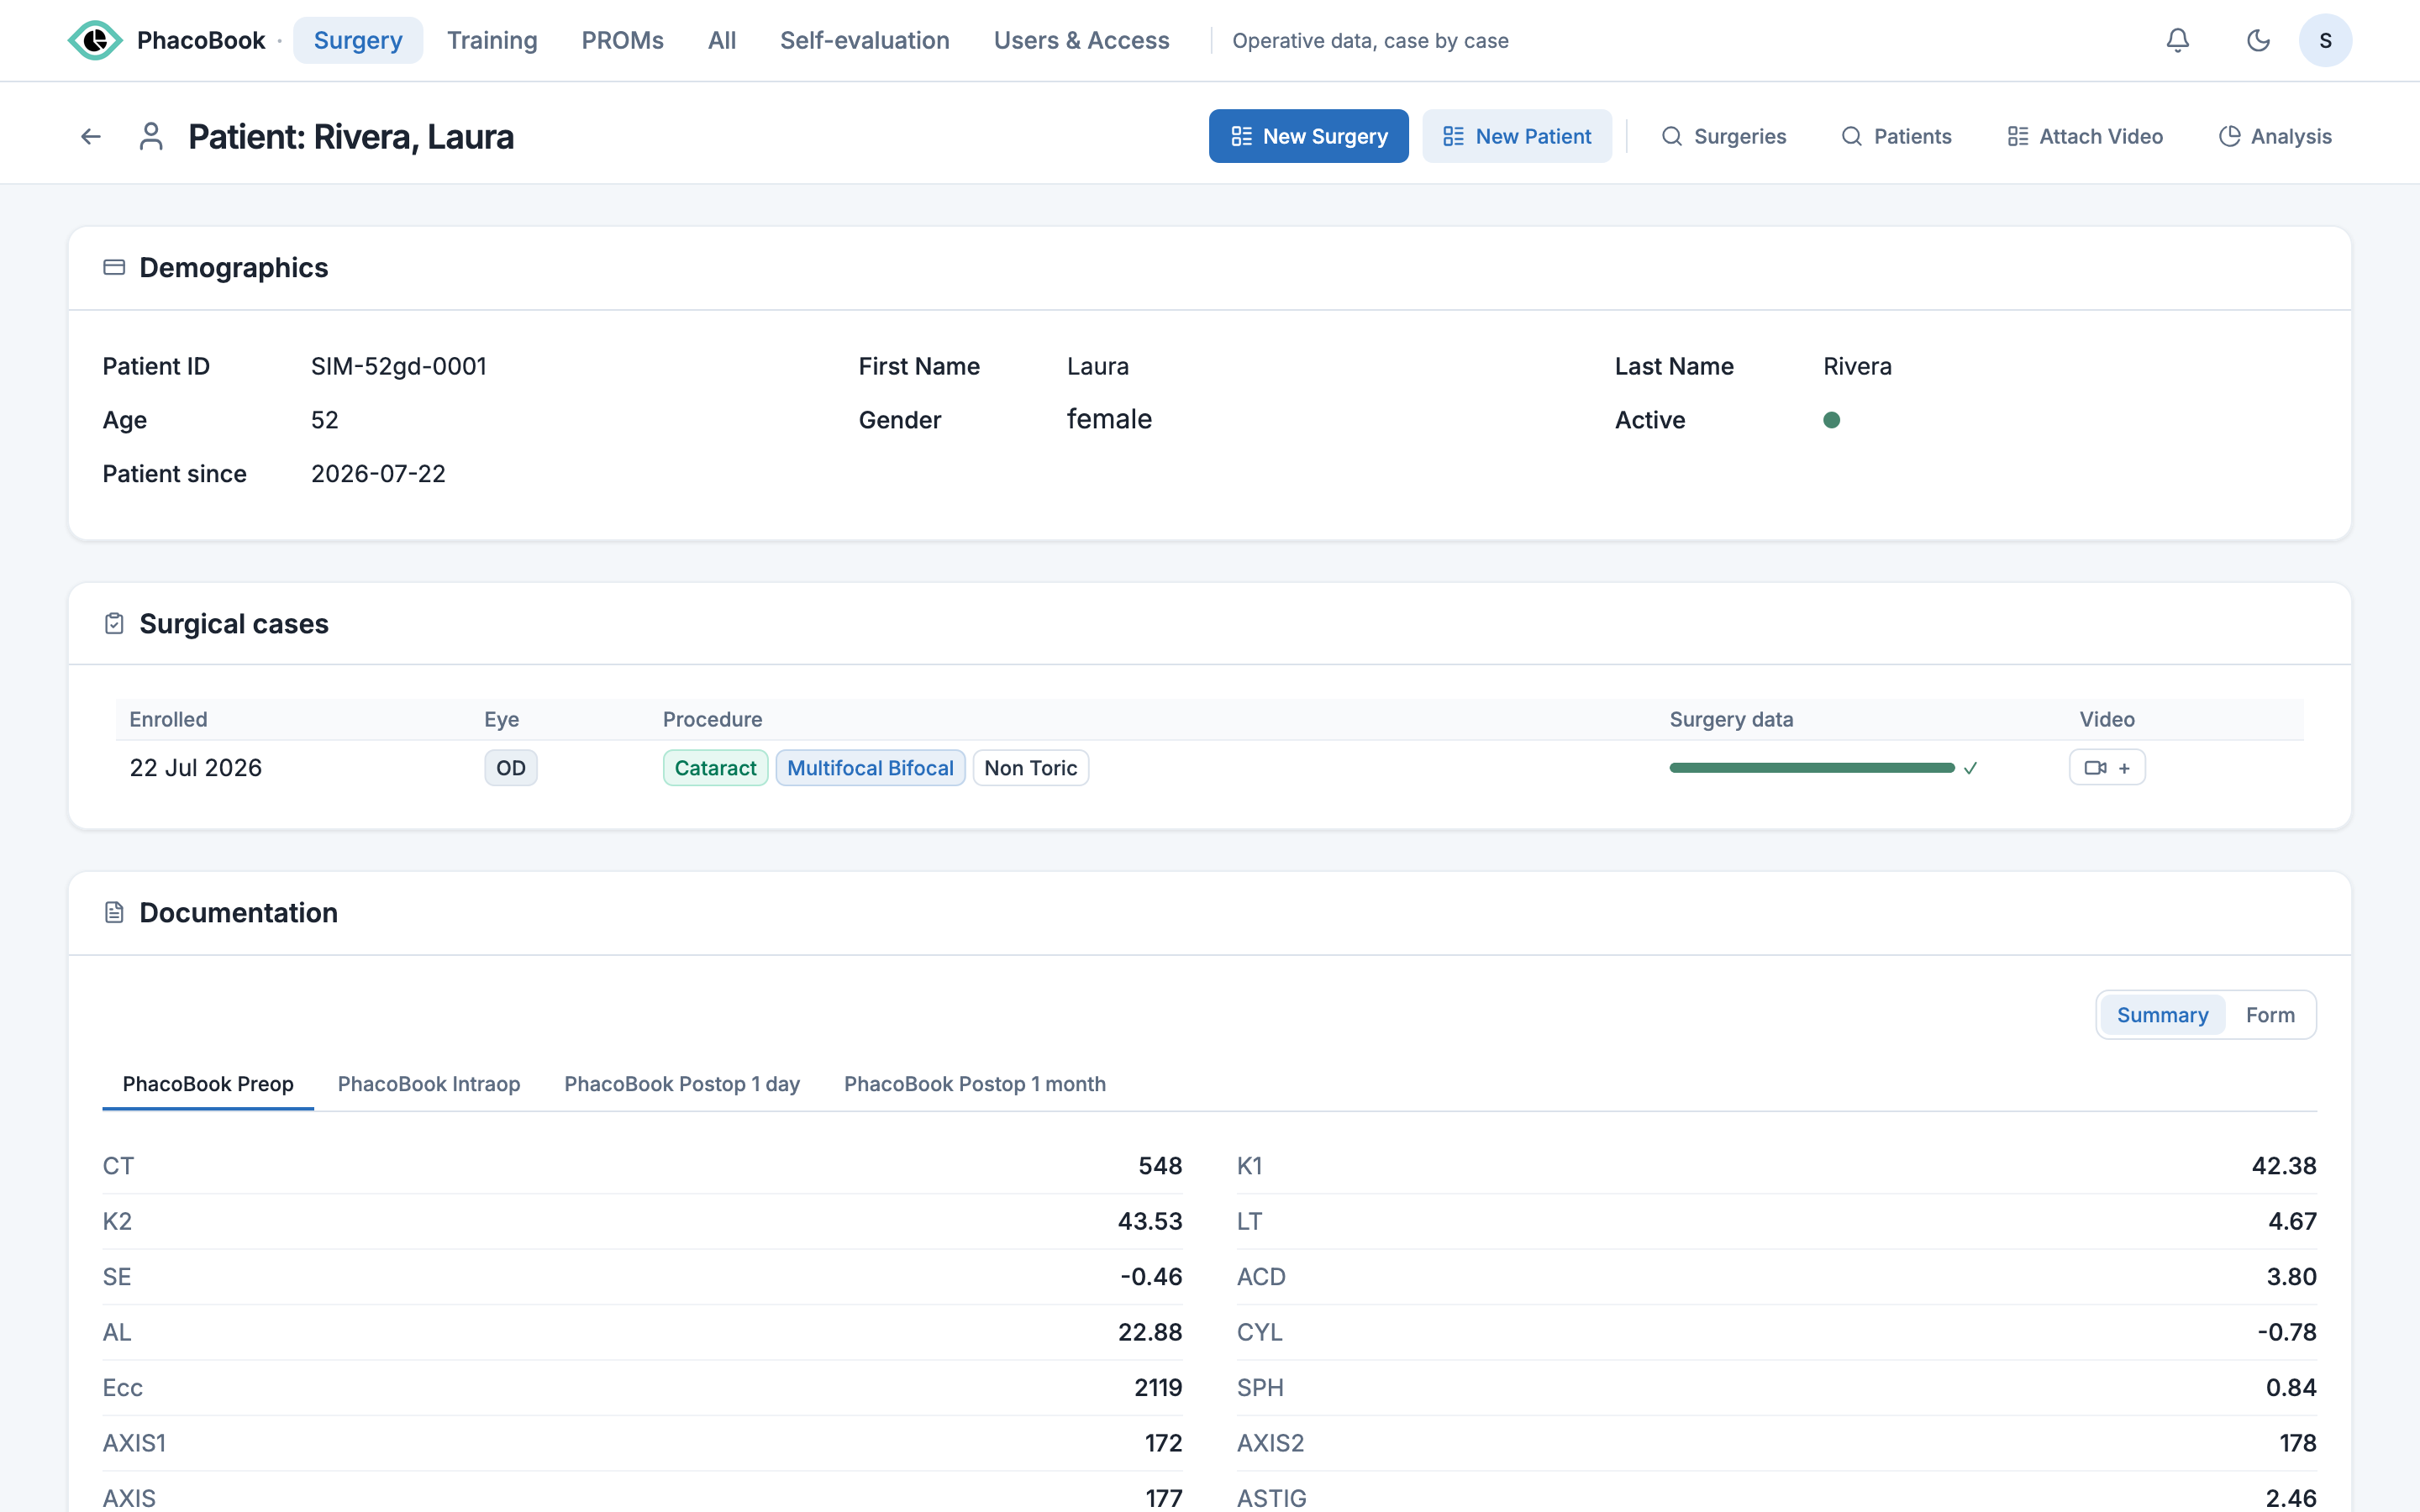Screen dimensions: 2420x1512
Task: Add video with the camera plus button
Action: coord(2107,767)
